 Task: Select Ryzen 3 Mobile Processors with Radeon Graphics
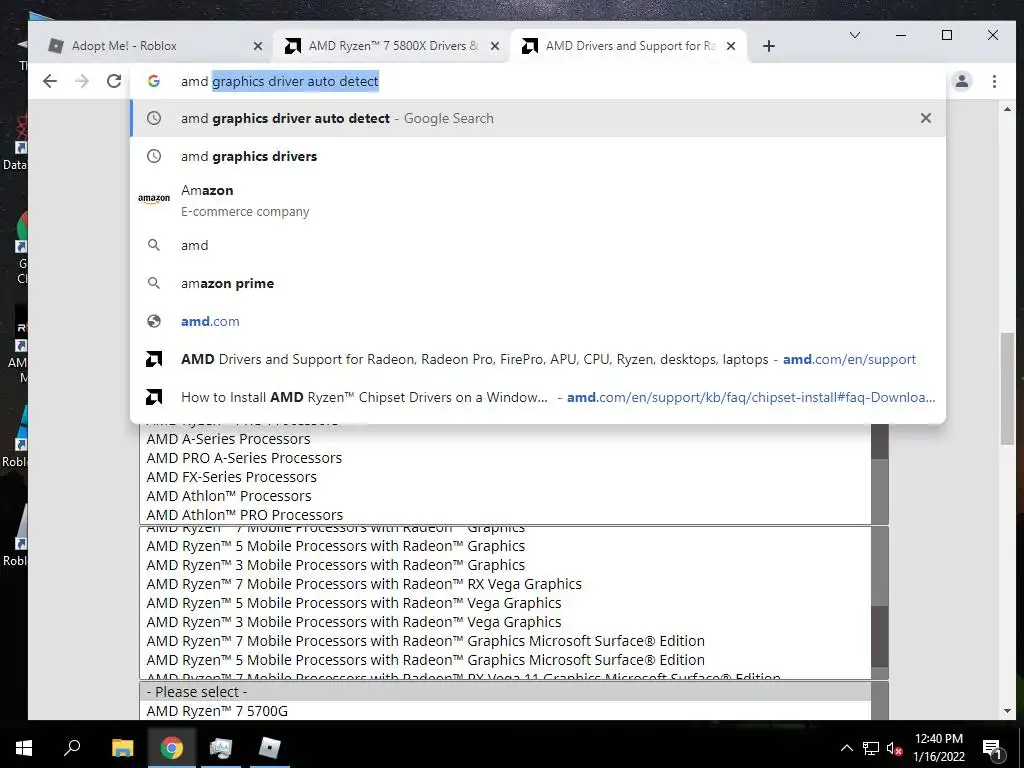coord(505,565)
